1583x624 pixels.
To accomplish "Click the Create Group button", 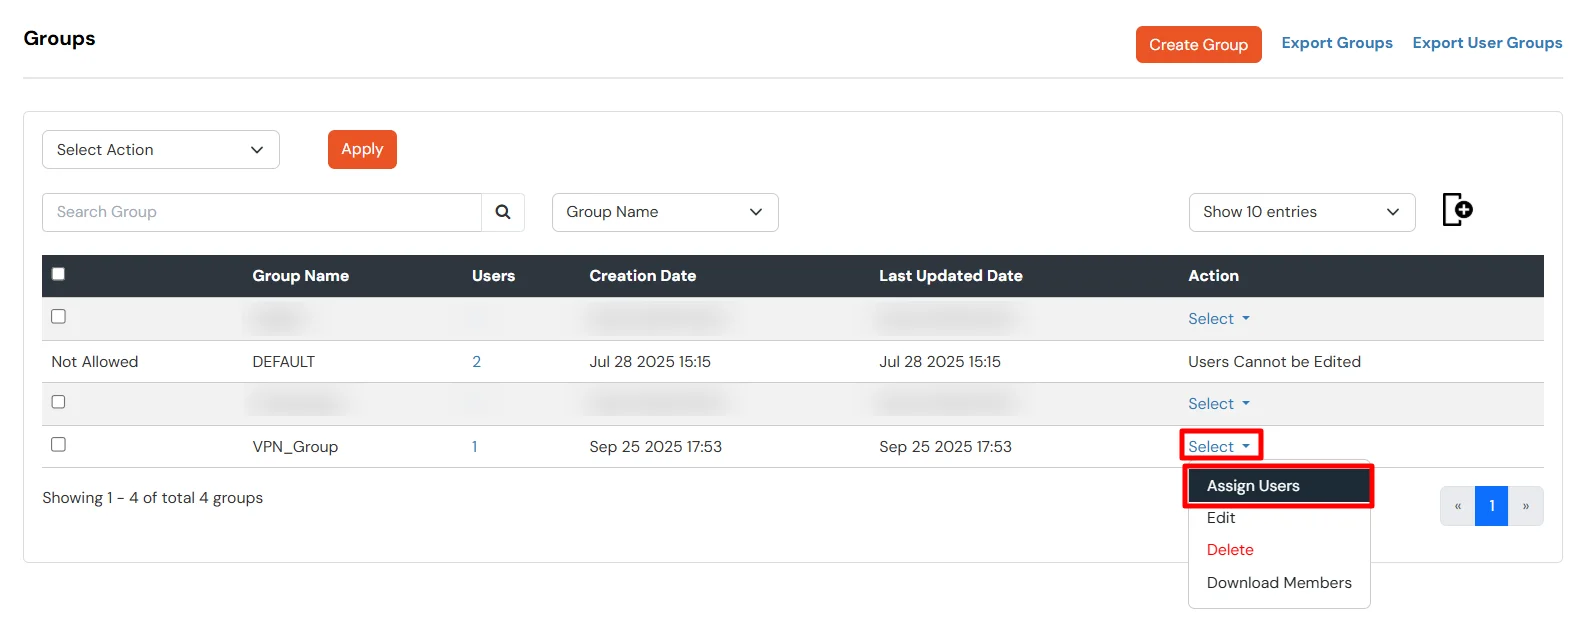I will (1198, 45).
